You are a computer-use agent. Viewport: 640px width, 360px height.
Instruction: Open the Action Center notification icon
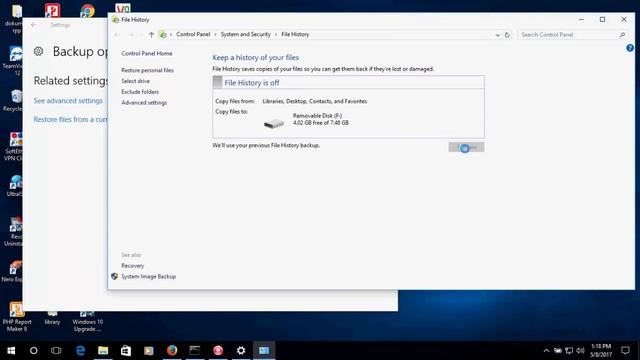point(625,350)
